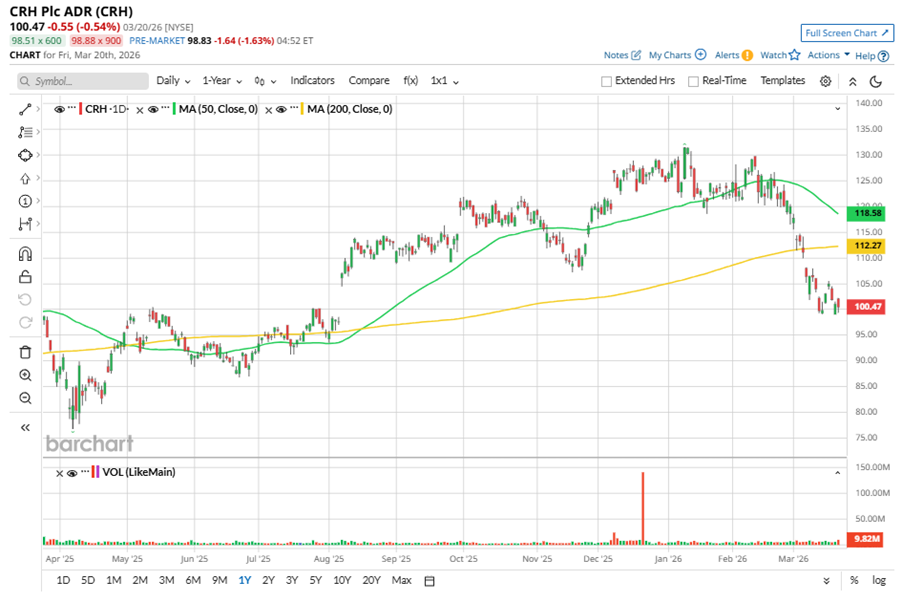Toggle visibility of MA 200 line
902x602 pixels.
[x=281, y=109]
